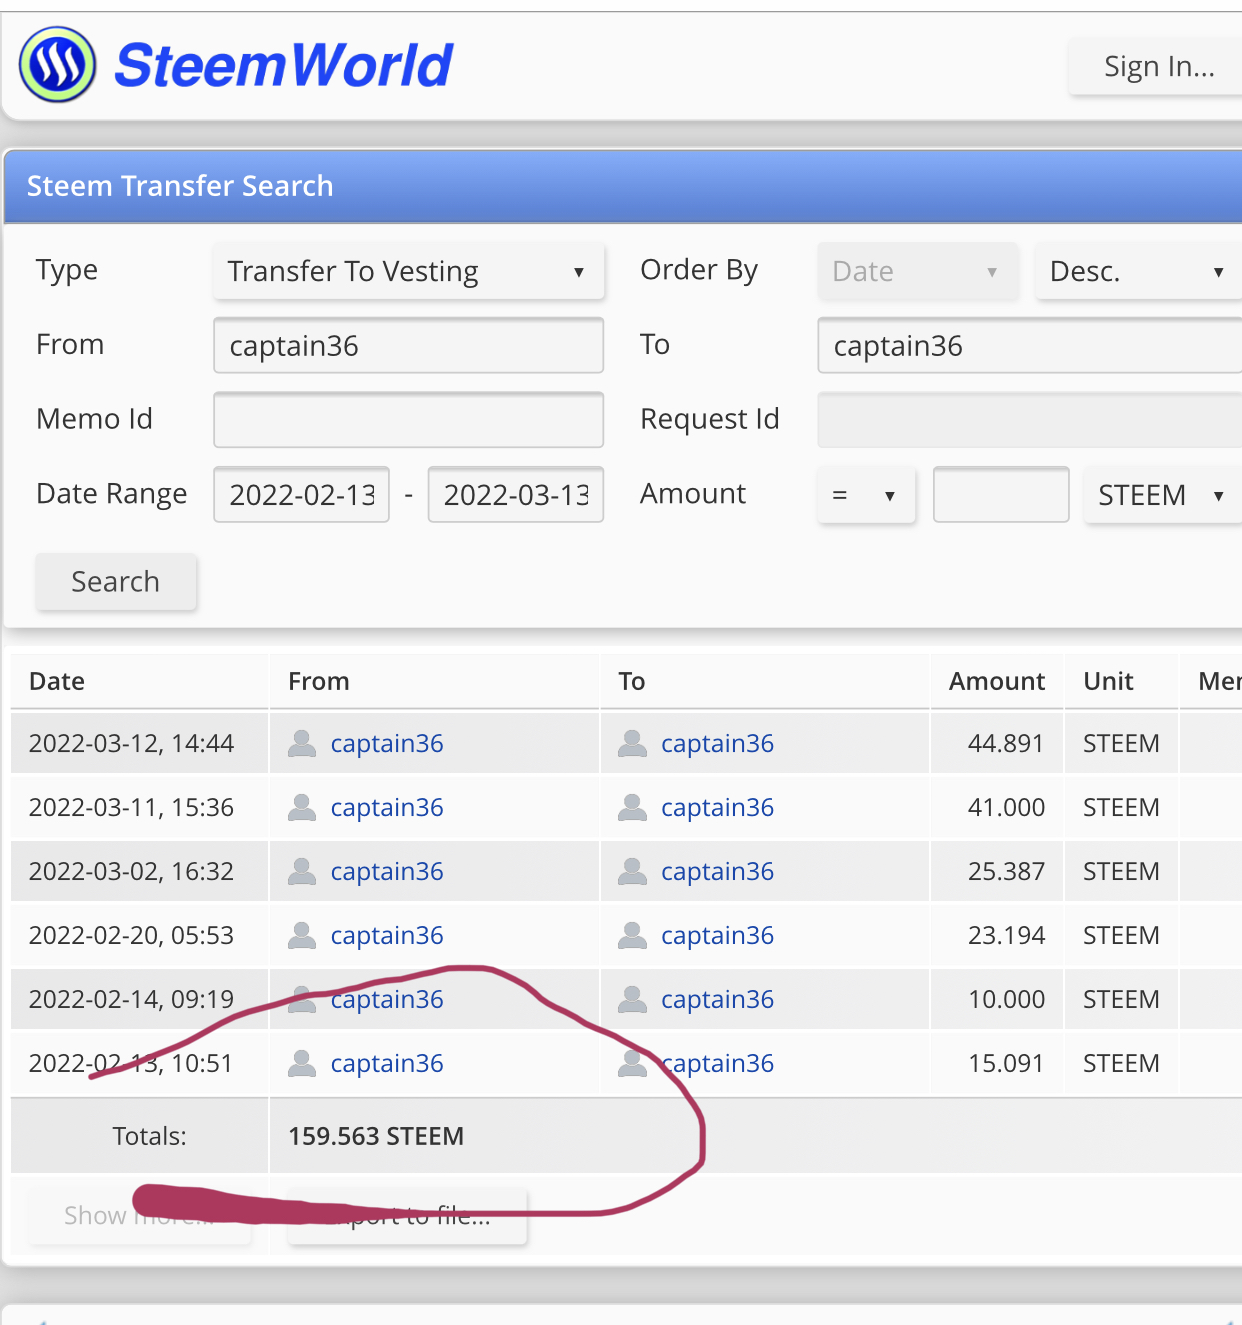Image resolution: width=1242 pixels, height=1325 pixels.
Task: Open From captain36 link in 2022-03-12 row
Action: 387,744
